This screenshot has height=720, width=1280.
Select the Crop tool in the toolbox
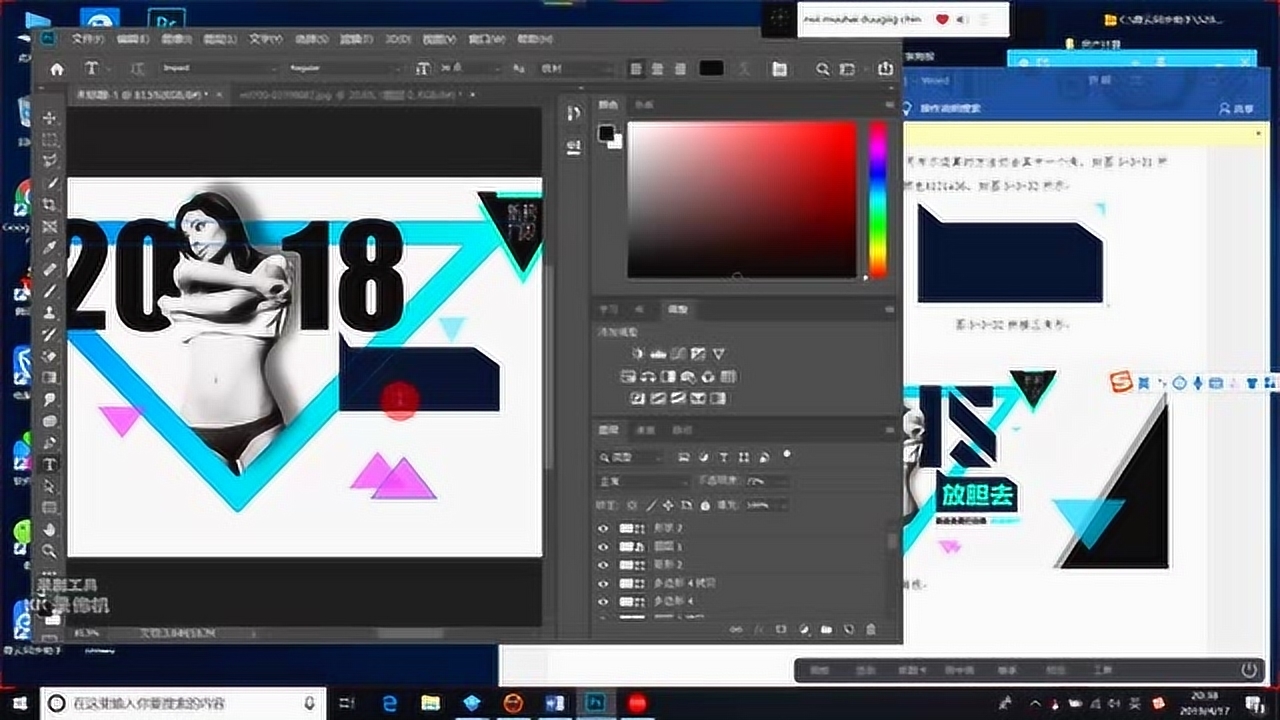click(x=49, y=204)
